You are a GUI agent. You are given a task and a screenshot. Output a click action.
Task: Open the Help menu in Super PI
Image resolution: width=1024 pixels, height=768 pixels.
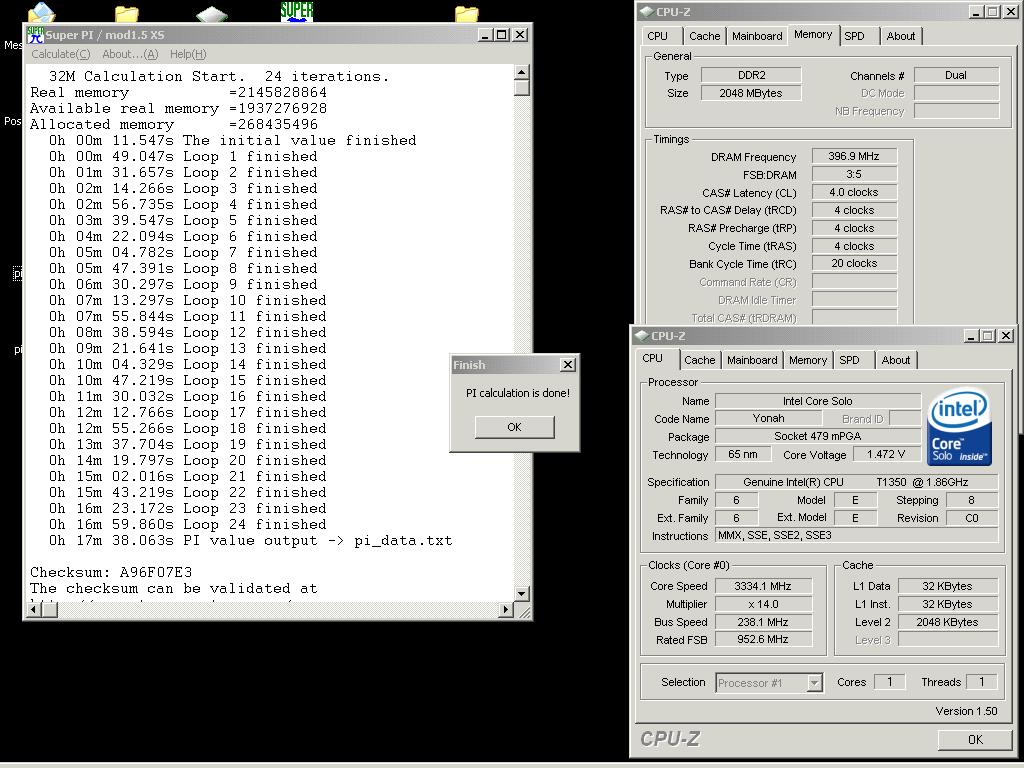pyautogui.click(x=188, y=54)
